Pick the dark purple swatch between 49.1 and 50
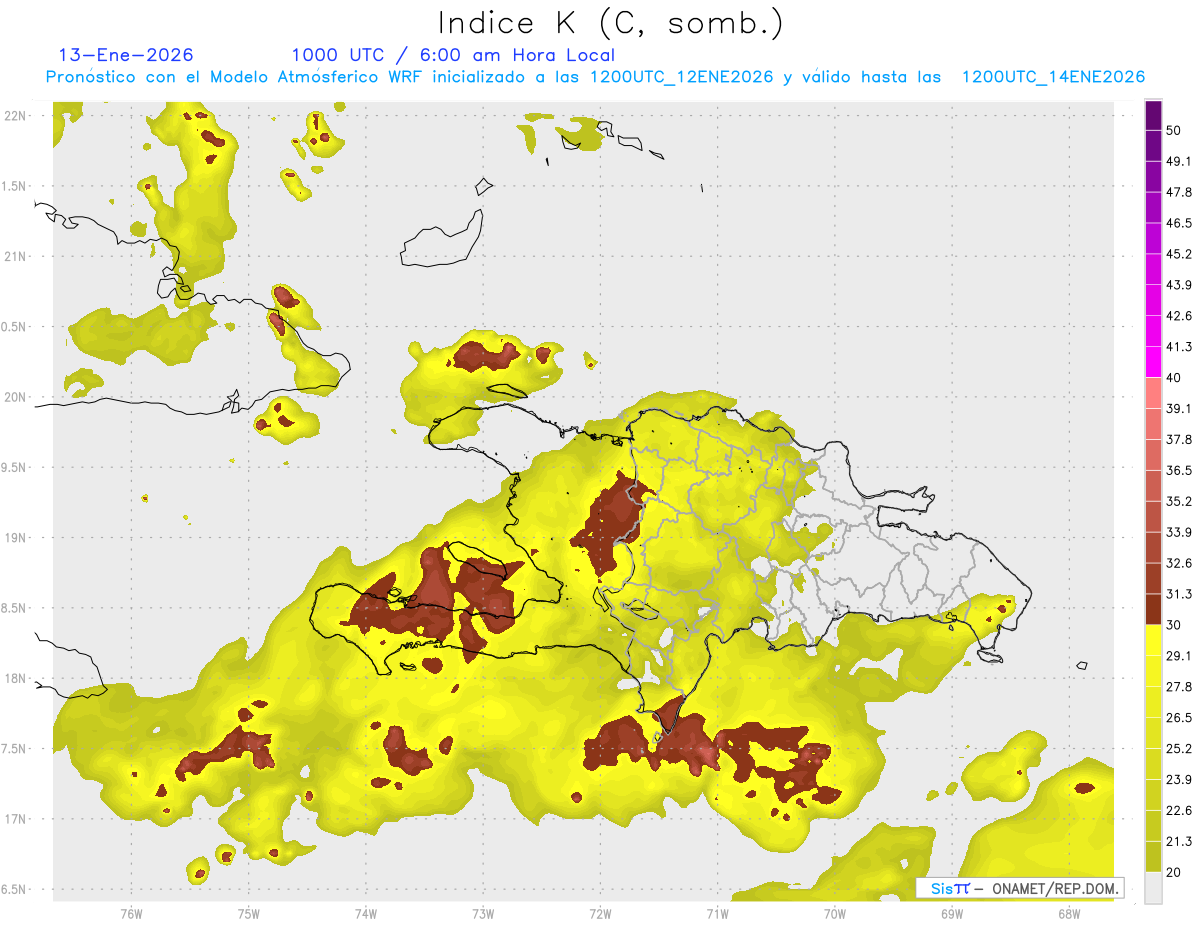 1153,145
